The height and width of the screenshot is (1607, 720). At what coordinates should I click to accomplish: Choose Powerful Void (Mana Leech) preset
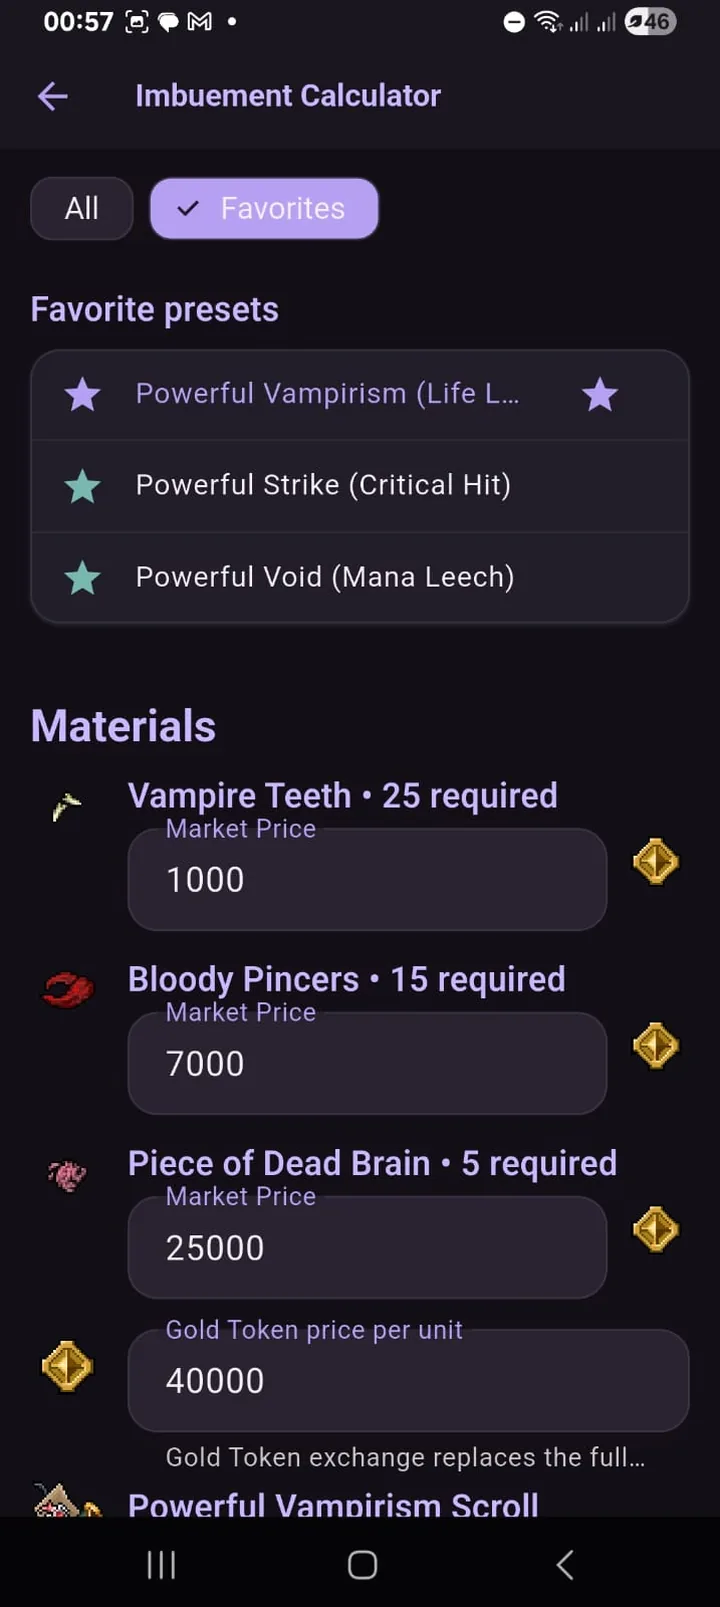(x=360, y=577)
